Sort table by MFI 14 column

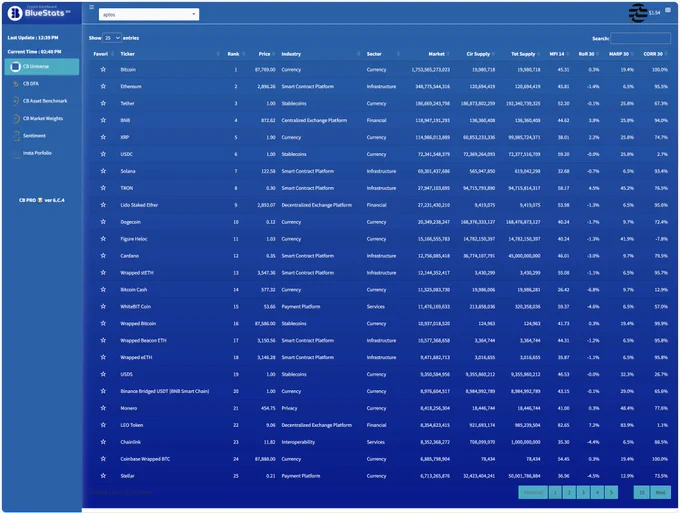[559, 54]
